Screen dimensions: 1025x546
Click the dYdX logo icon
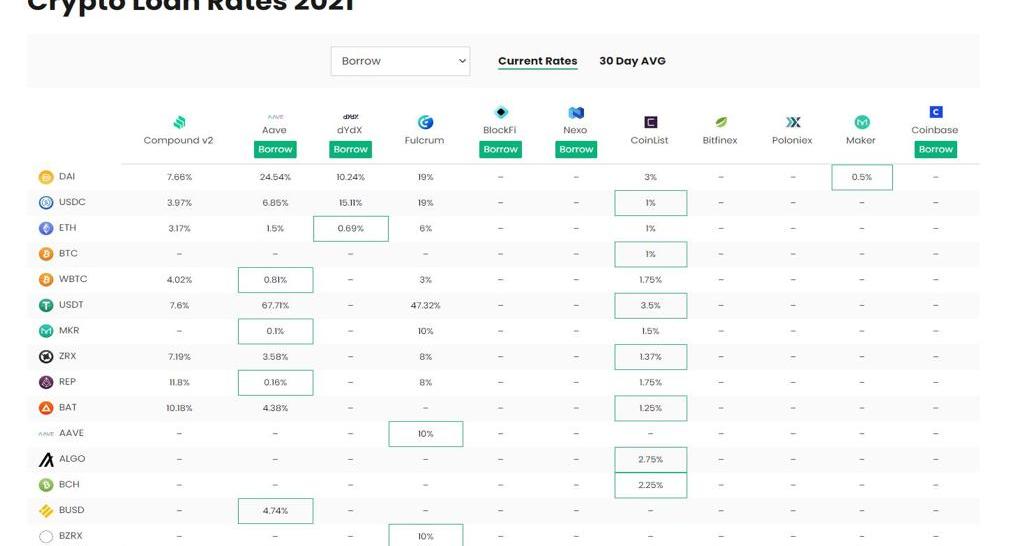tap(350, 116)
